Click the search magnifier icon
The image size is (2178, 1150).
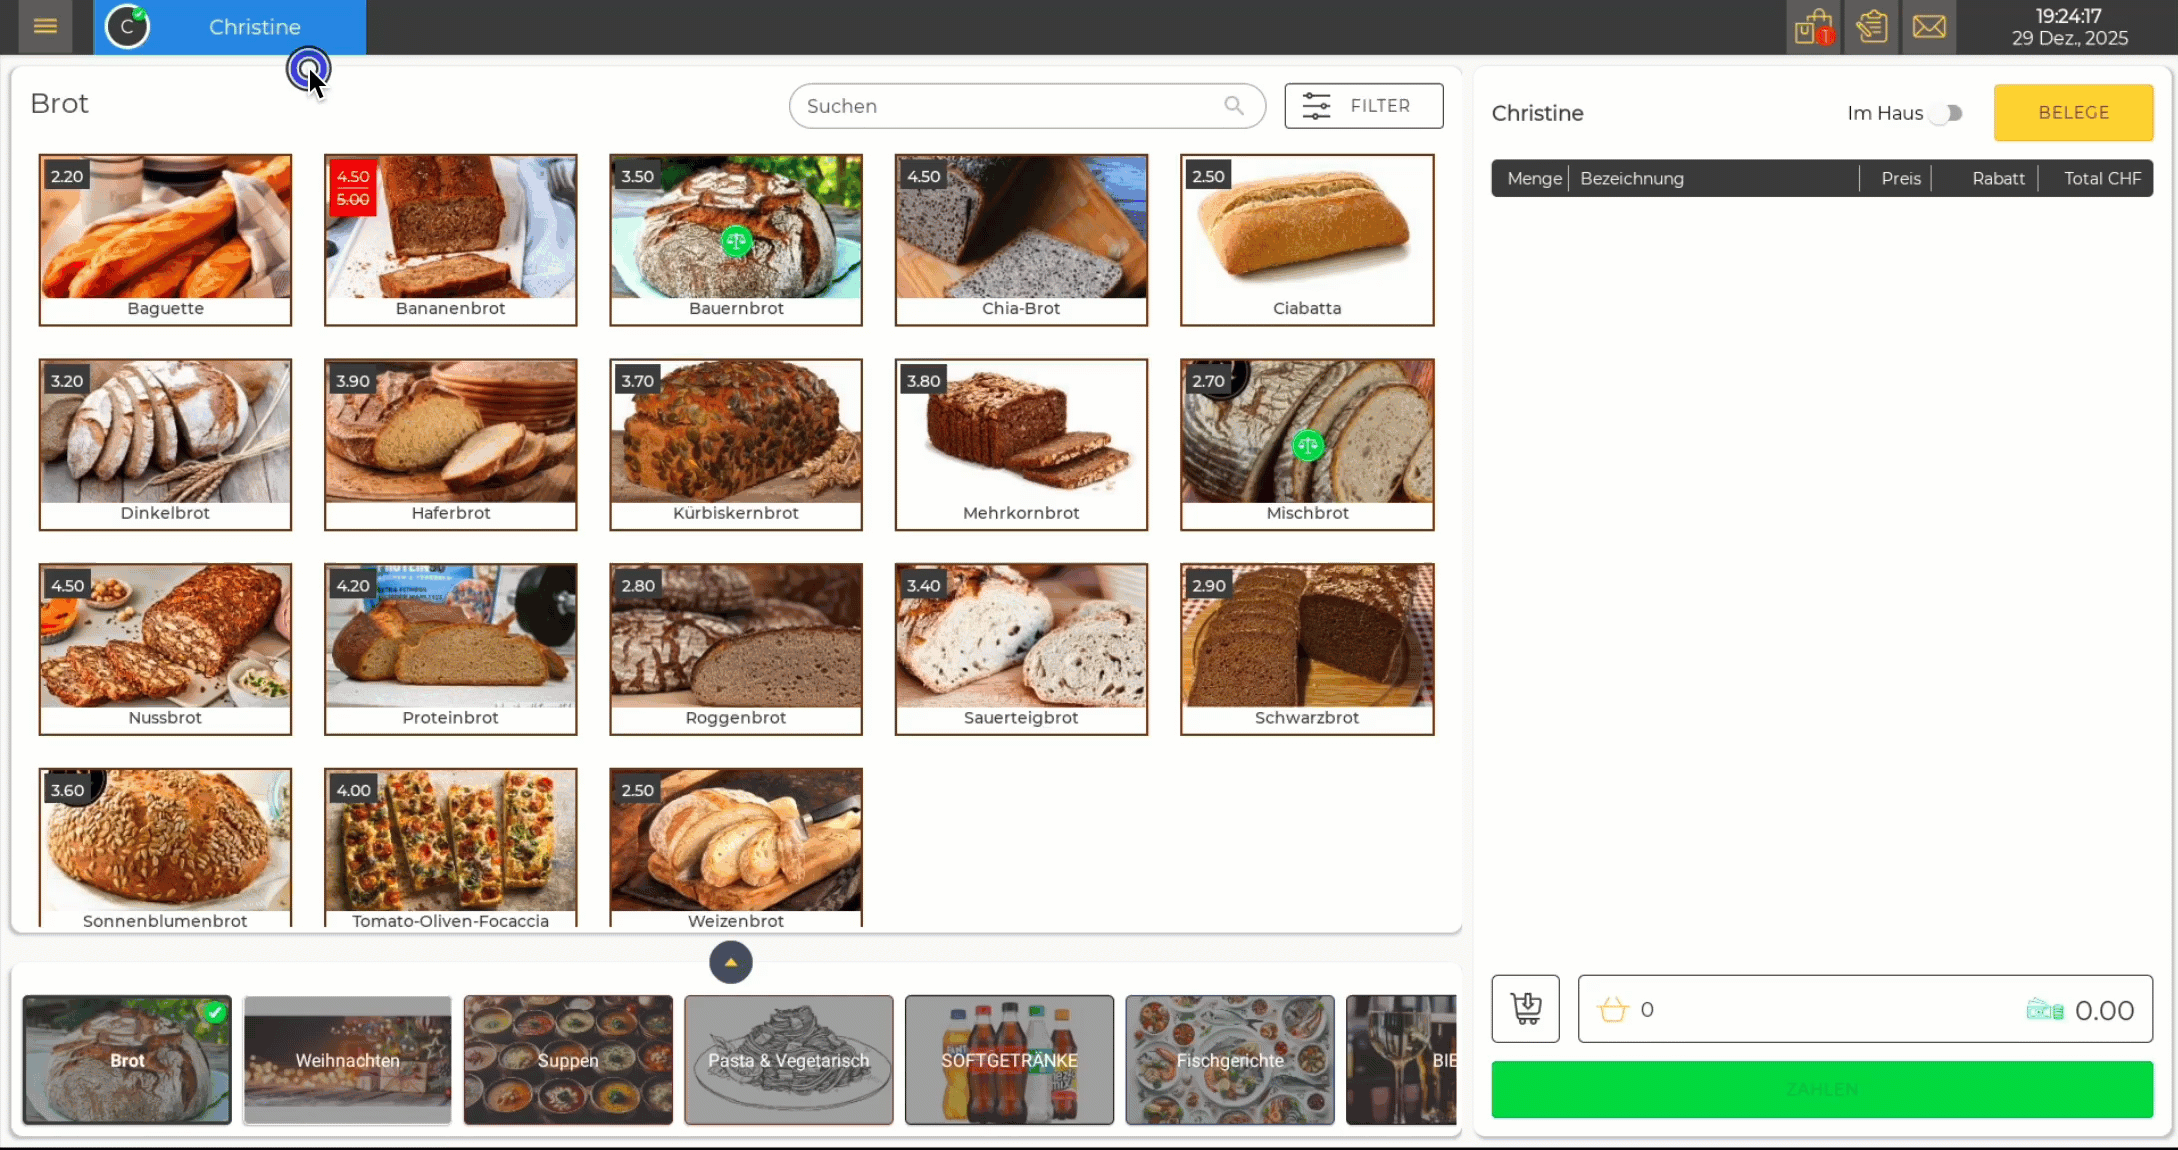point(1234,106)
